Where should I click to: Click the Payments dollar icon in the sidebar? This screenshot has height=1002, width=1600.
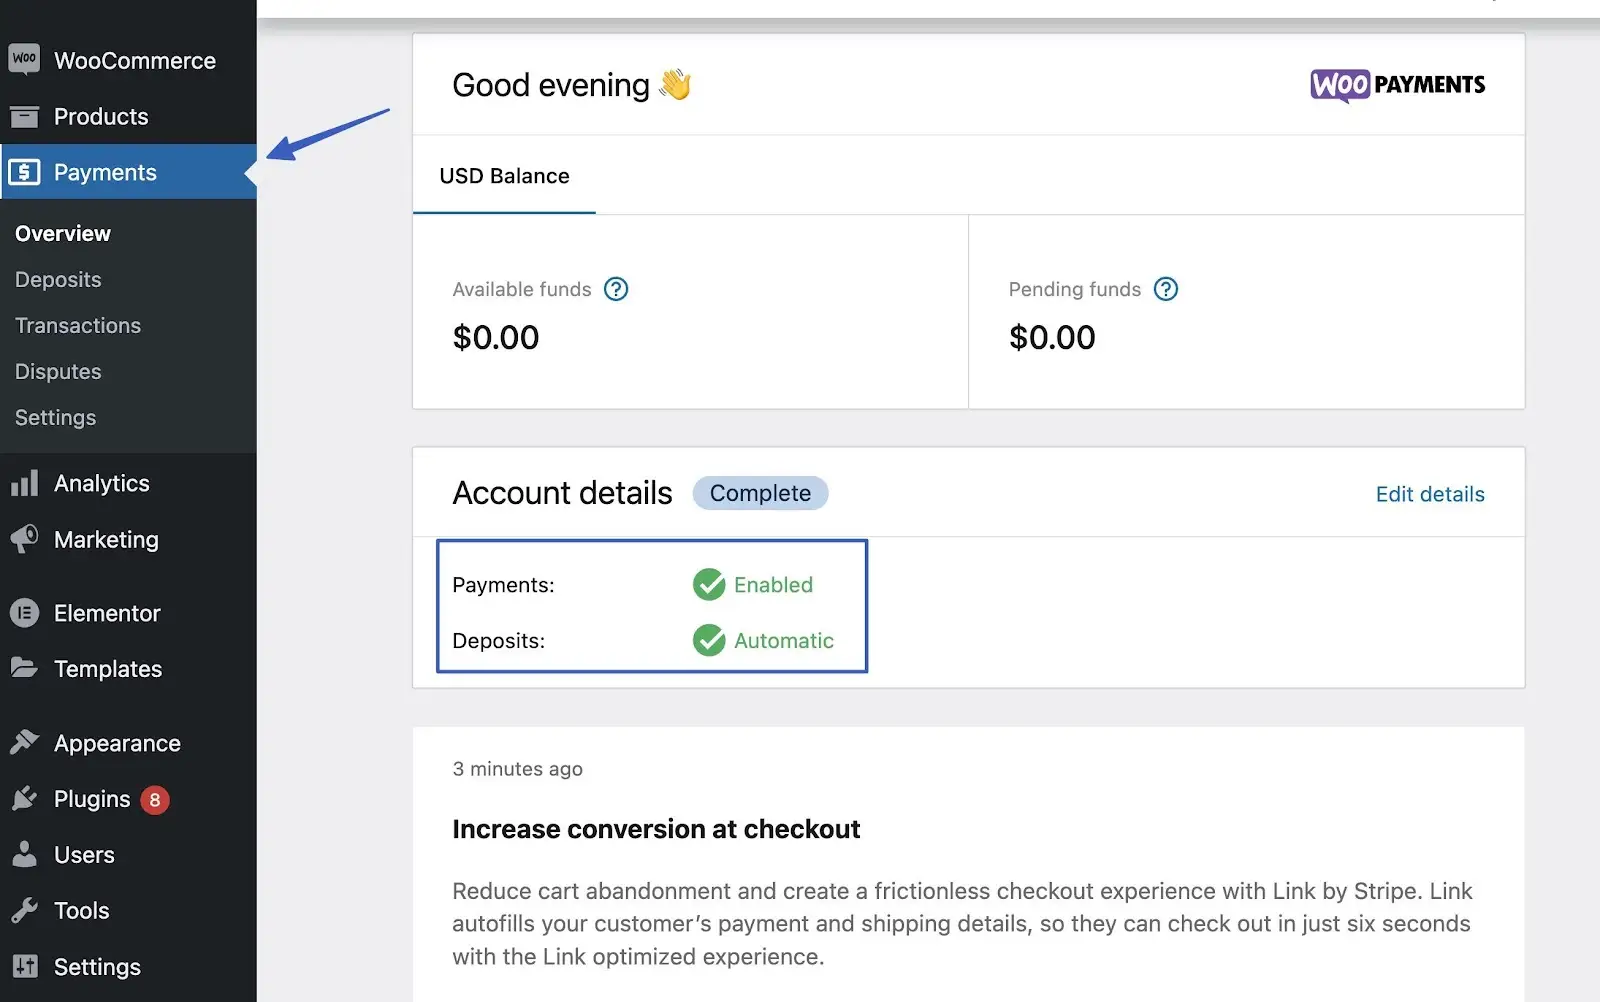pos(25,172)
